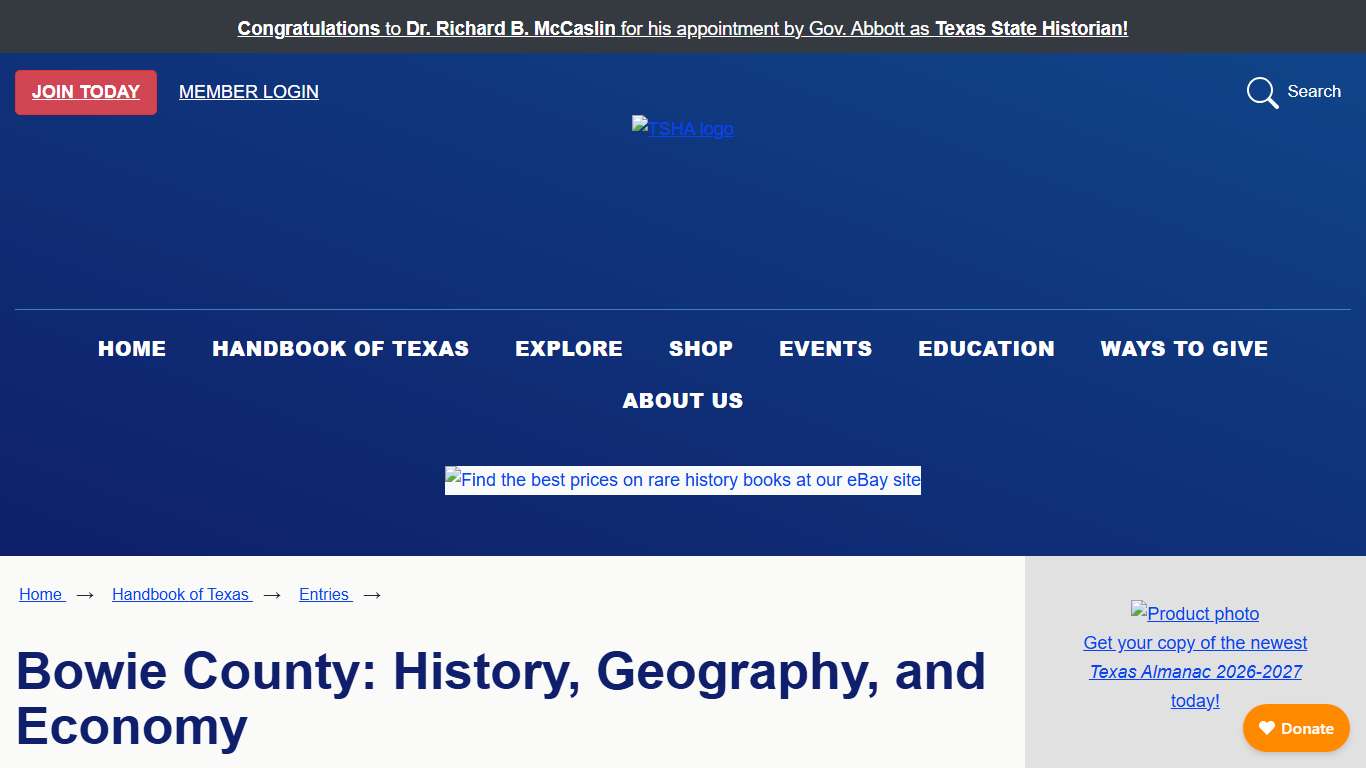
Task: Go to the Home menu item
Action: pyautogui.click(x=132, y=349)
